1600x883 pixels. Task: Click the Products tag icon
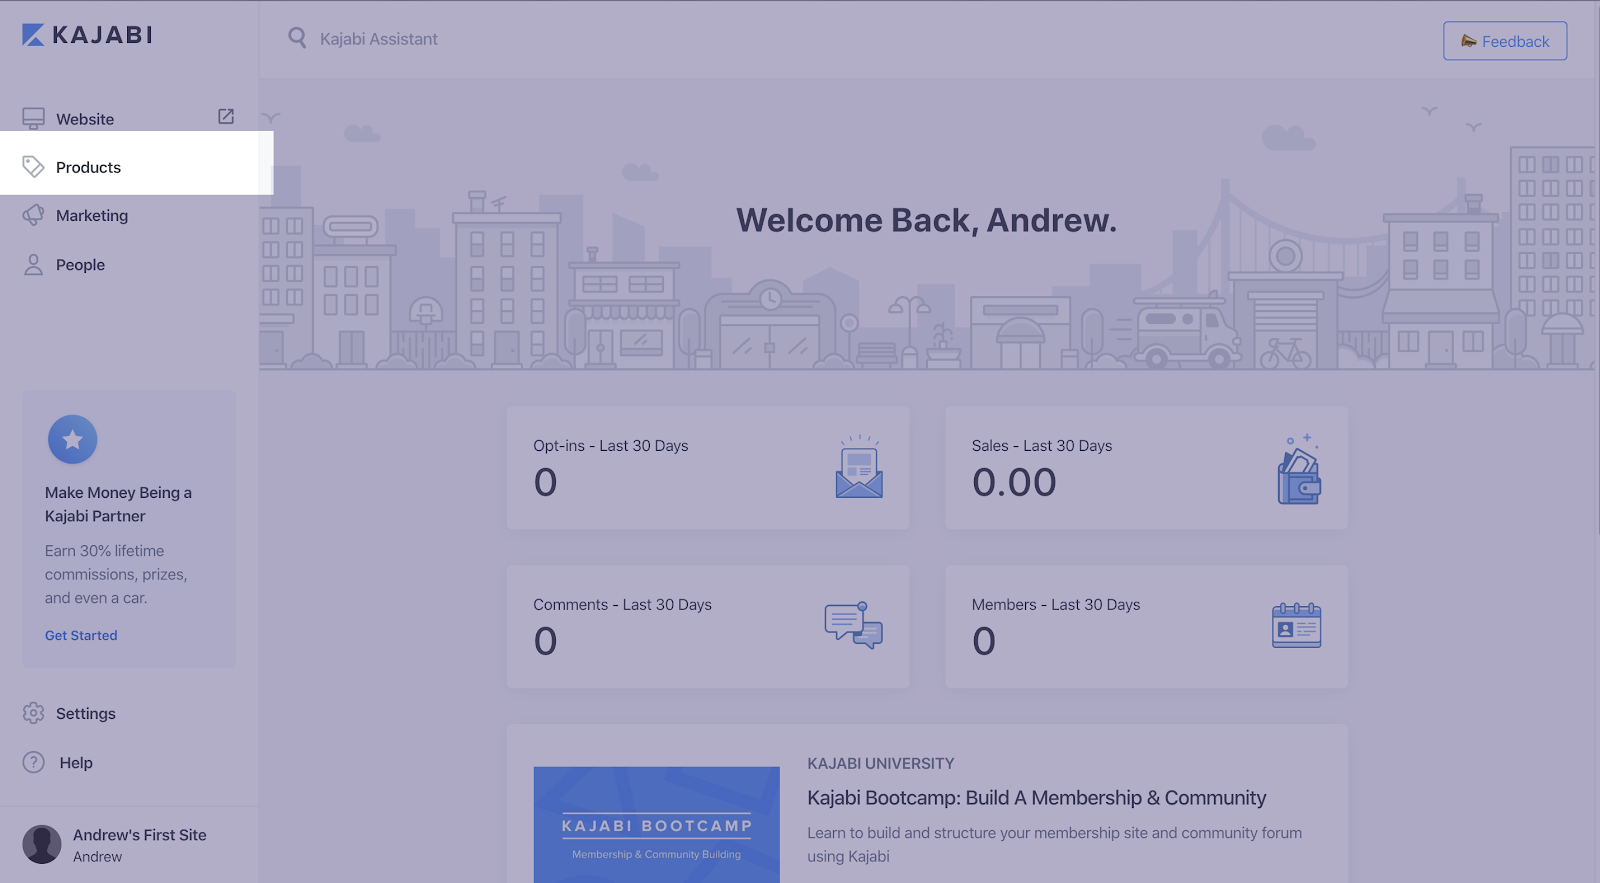[x=33, y=167]
